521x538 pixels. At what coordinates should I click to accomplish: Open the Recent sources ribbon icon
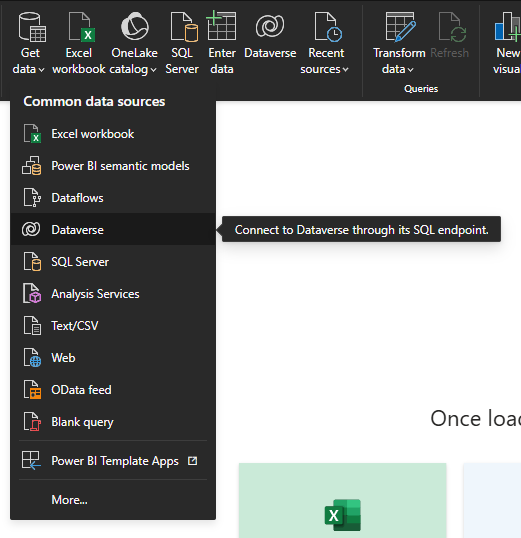click(x=328, y=27)
